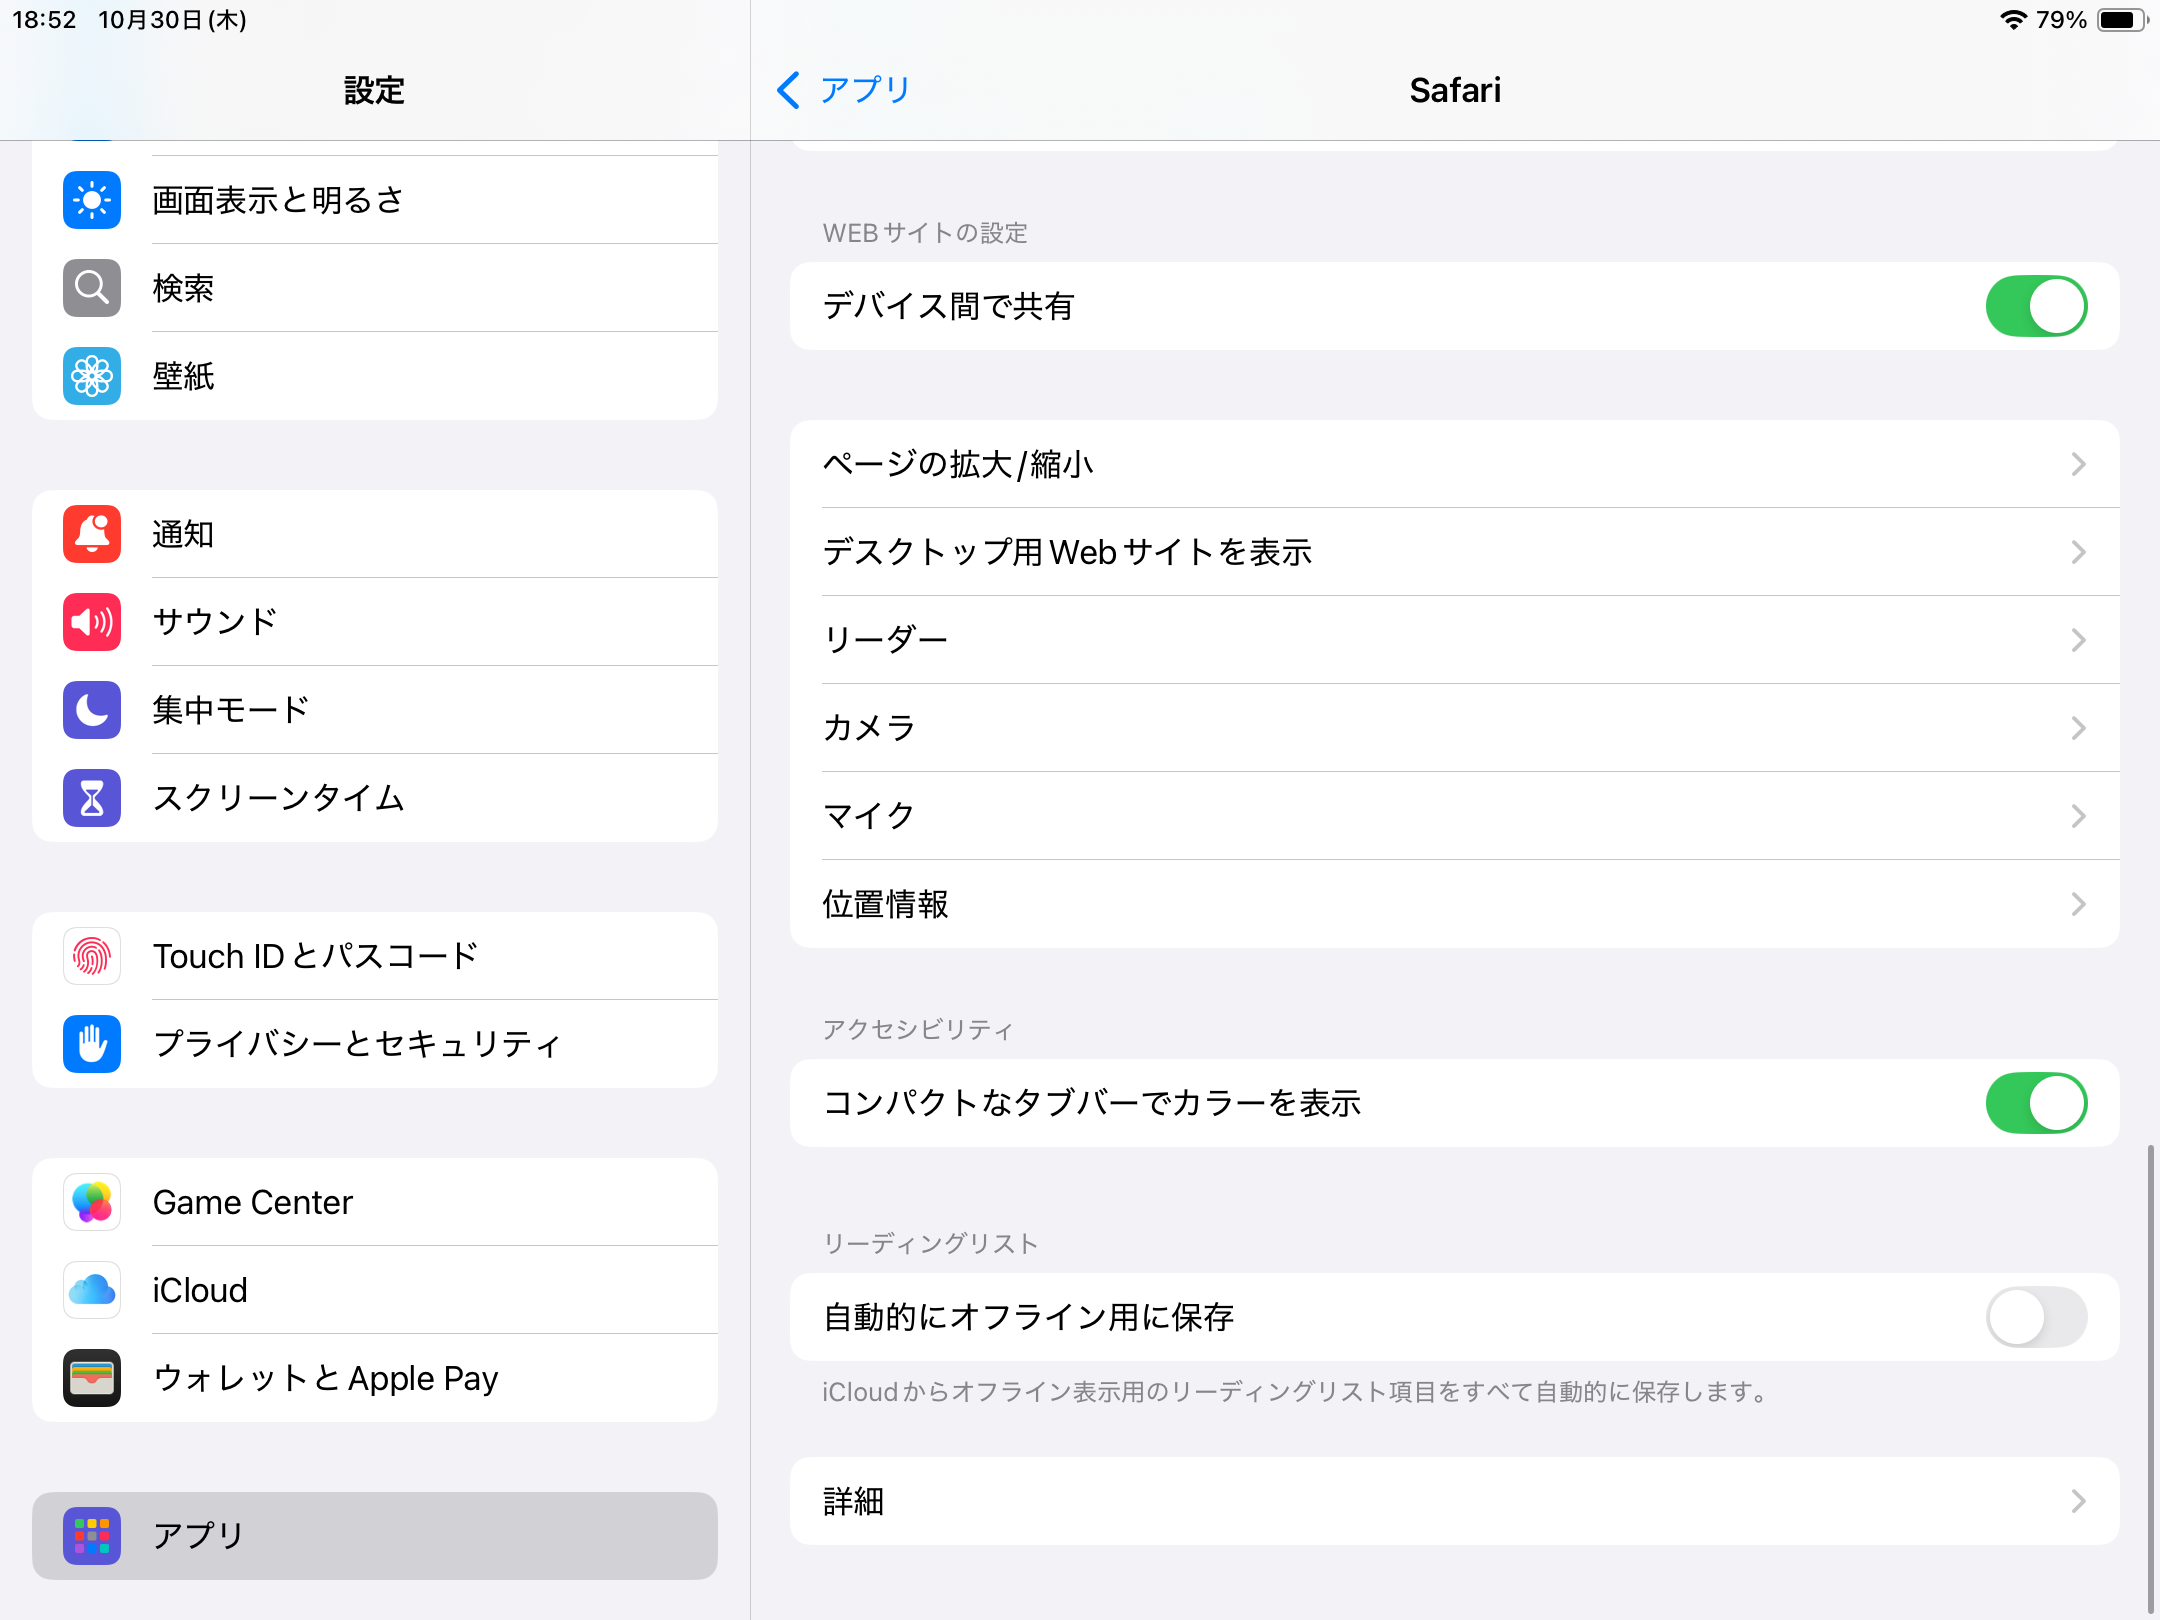Tap the Screen Time hourglass icon
2160x1620 pixels.
click(92, 798)
